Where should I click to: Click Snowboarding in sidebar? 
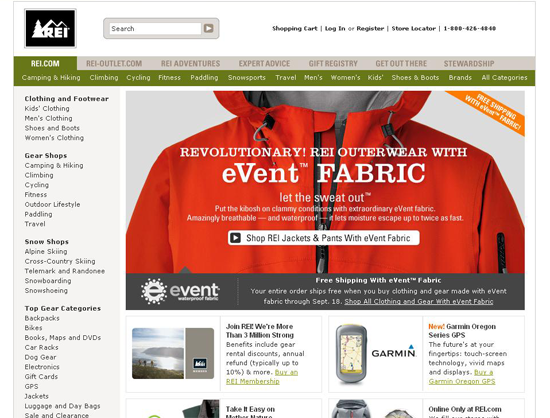coord(48,281)
